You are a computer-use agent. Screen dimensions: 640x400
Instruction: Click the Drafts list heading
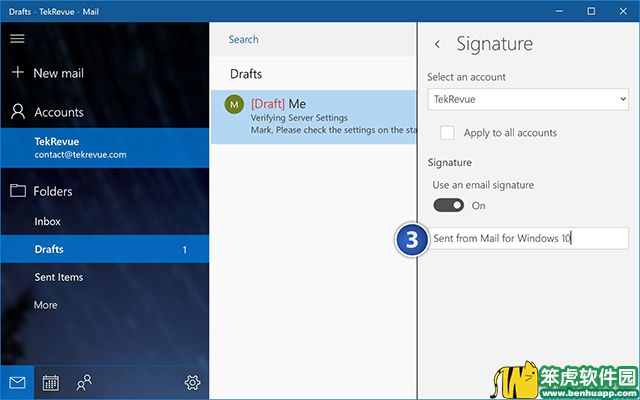point(246,74)
